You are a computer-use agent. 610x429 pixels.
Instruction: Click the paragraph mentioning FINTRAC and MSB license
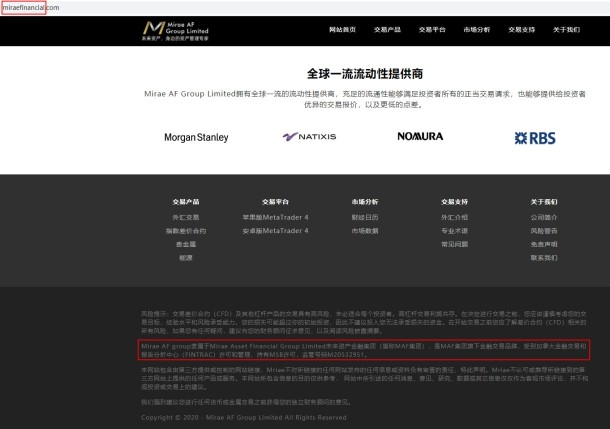364,350
